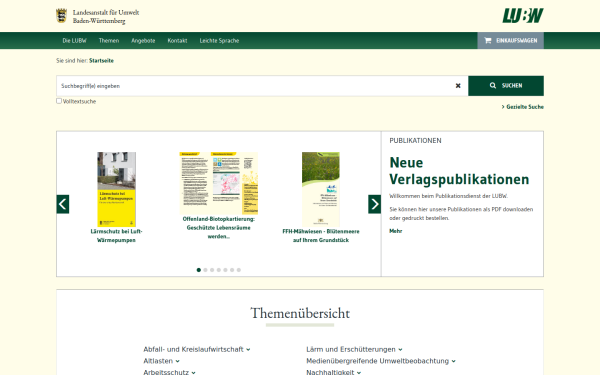Image resolution: width=600 pixels, height=375 pixels.
Task: Expand Lärm und Erschütterungen topic
Action: [354, 349]
